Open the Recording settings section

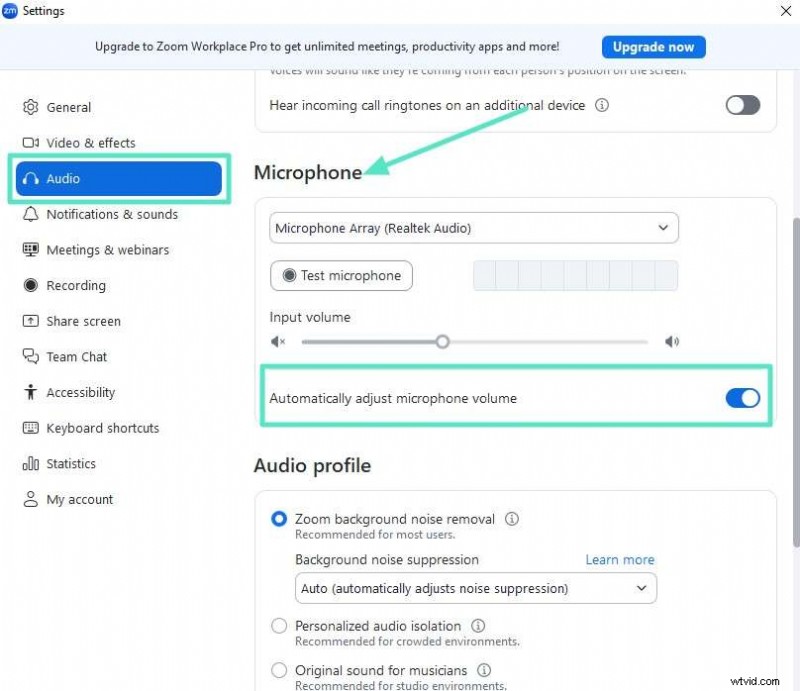tap(75, 285)
